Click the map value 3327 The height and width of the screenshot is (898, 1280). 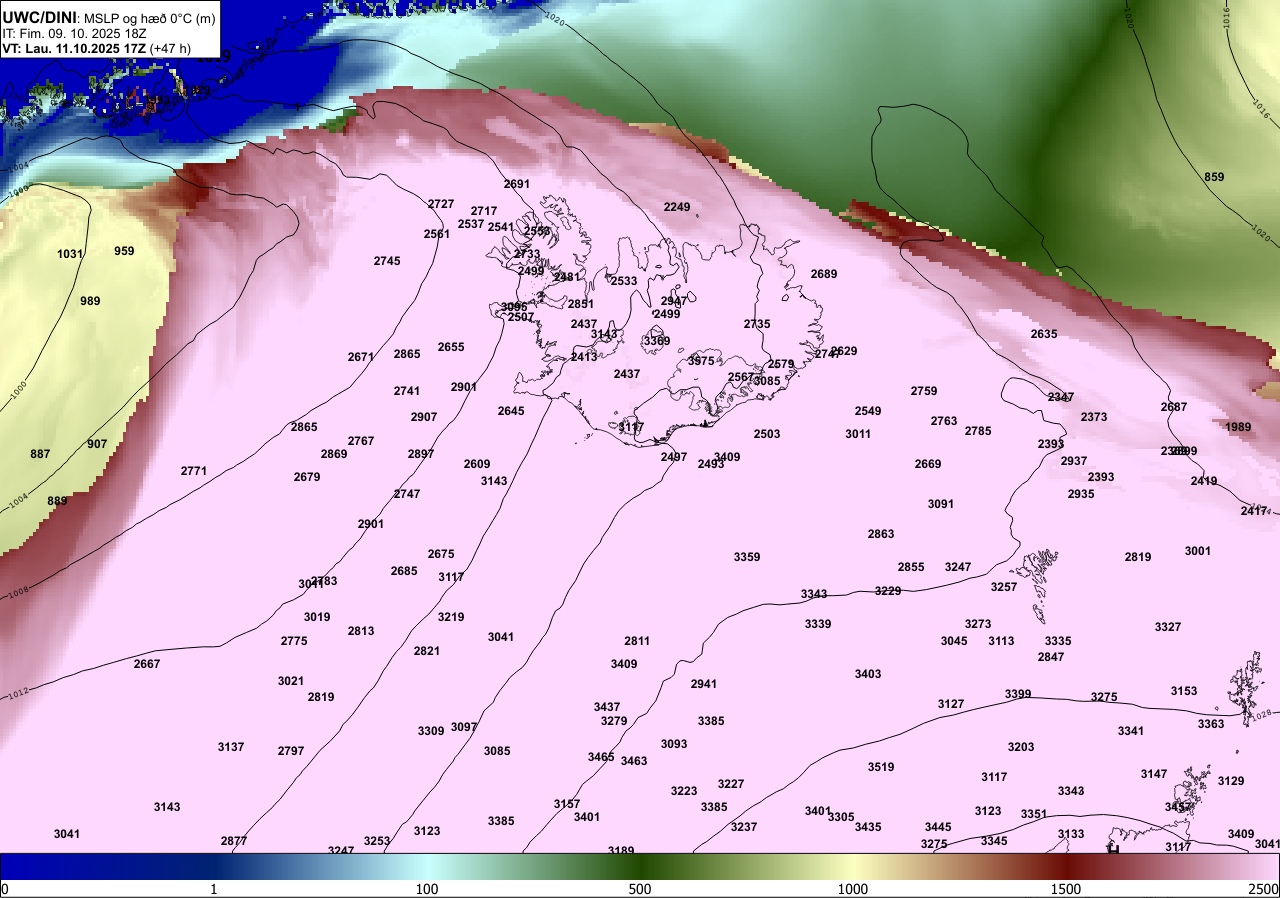(1168, 627)
